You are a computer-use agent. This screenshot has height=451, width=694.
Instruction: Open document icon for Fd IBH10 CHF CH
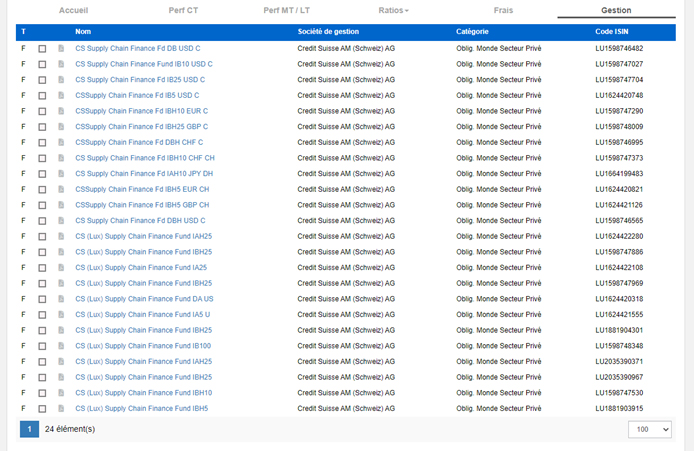coord(61,158)
